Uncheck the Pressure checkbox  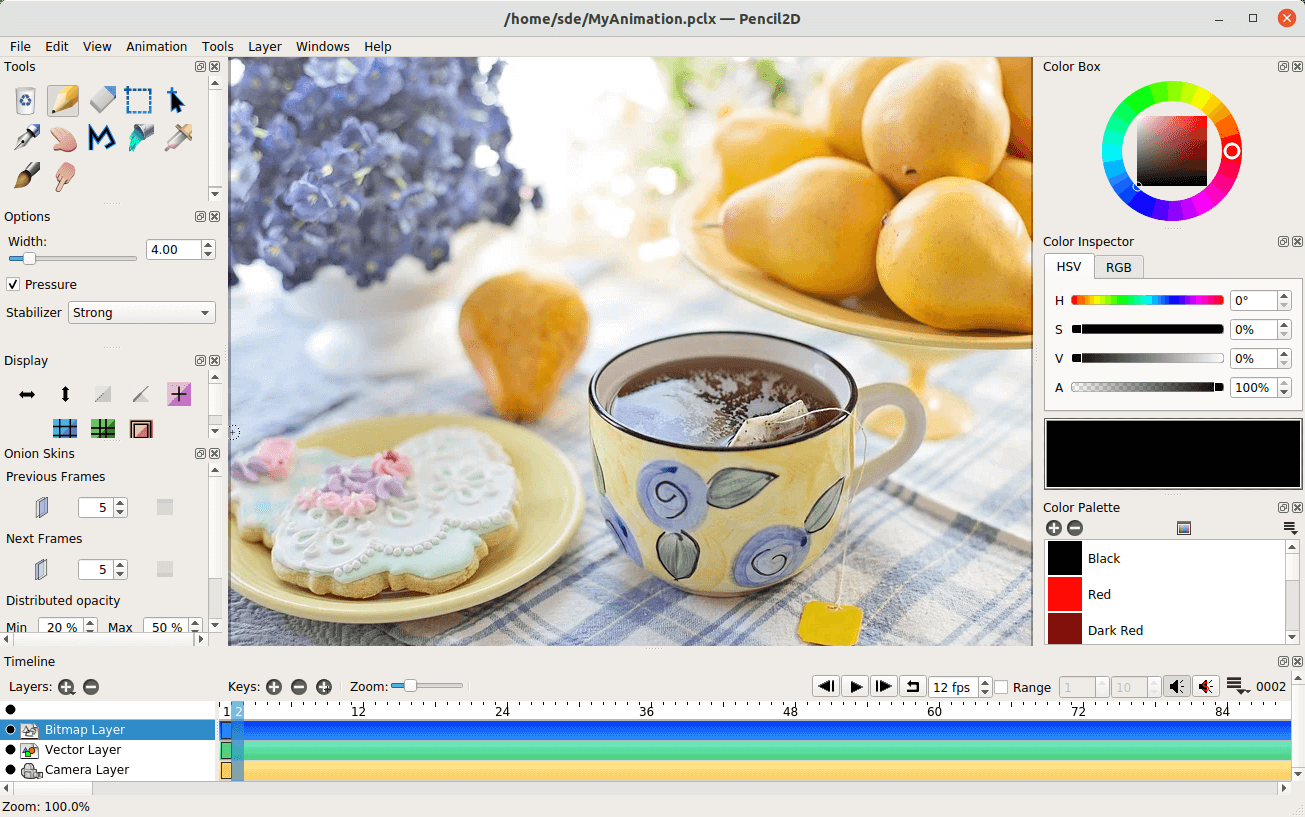click(x=14, y=285)
